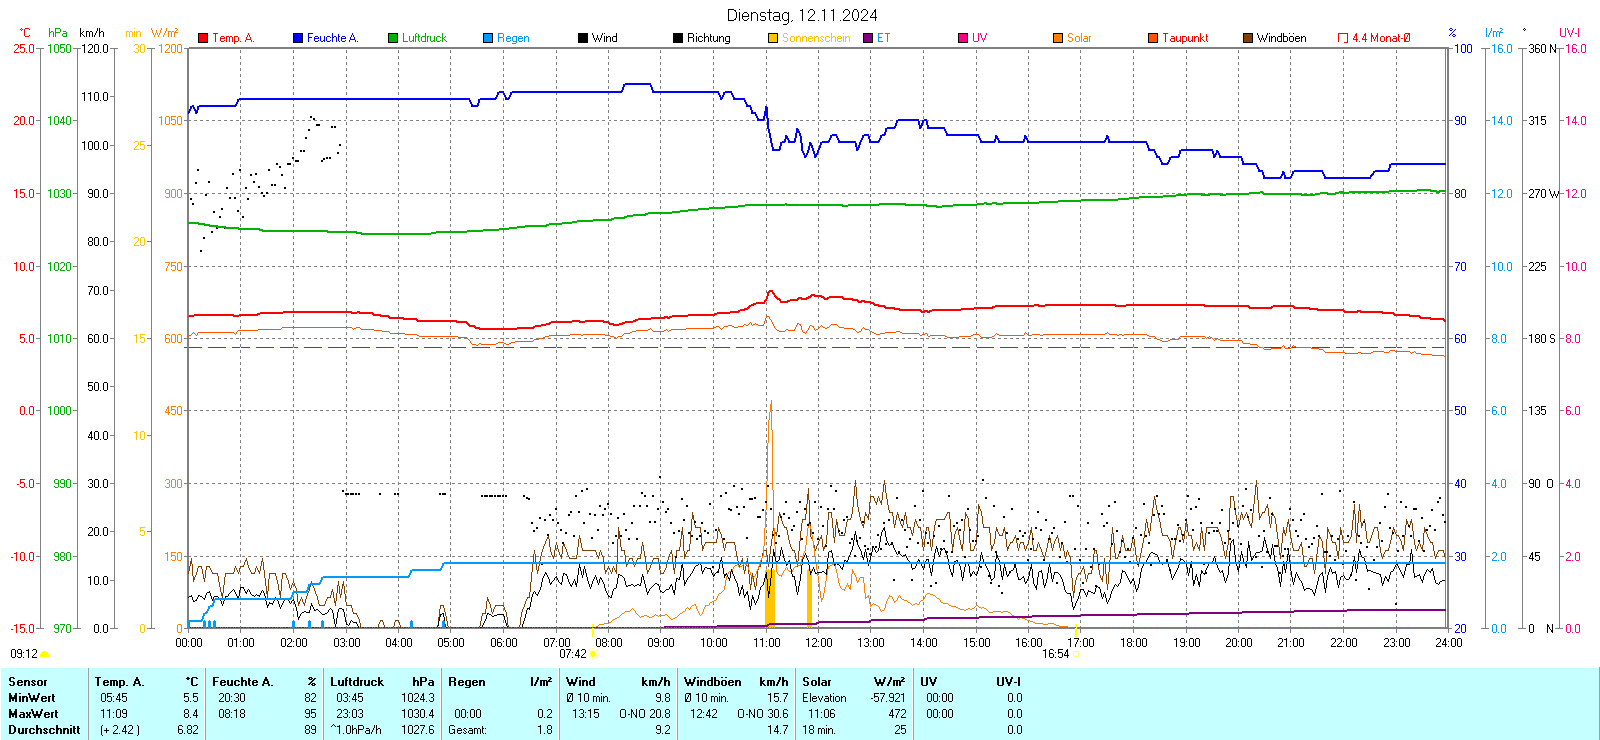Click the light blue Regen legend square
The width and height of the screenshot is (1600, 740).
[x=488, y=38]
